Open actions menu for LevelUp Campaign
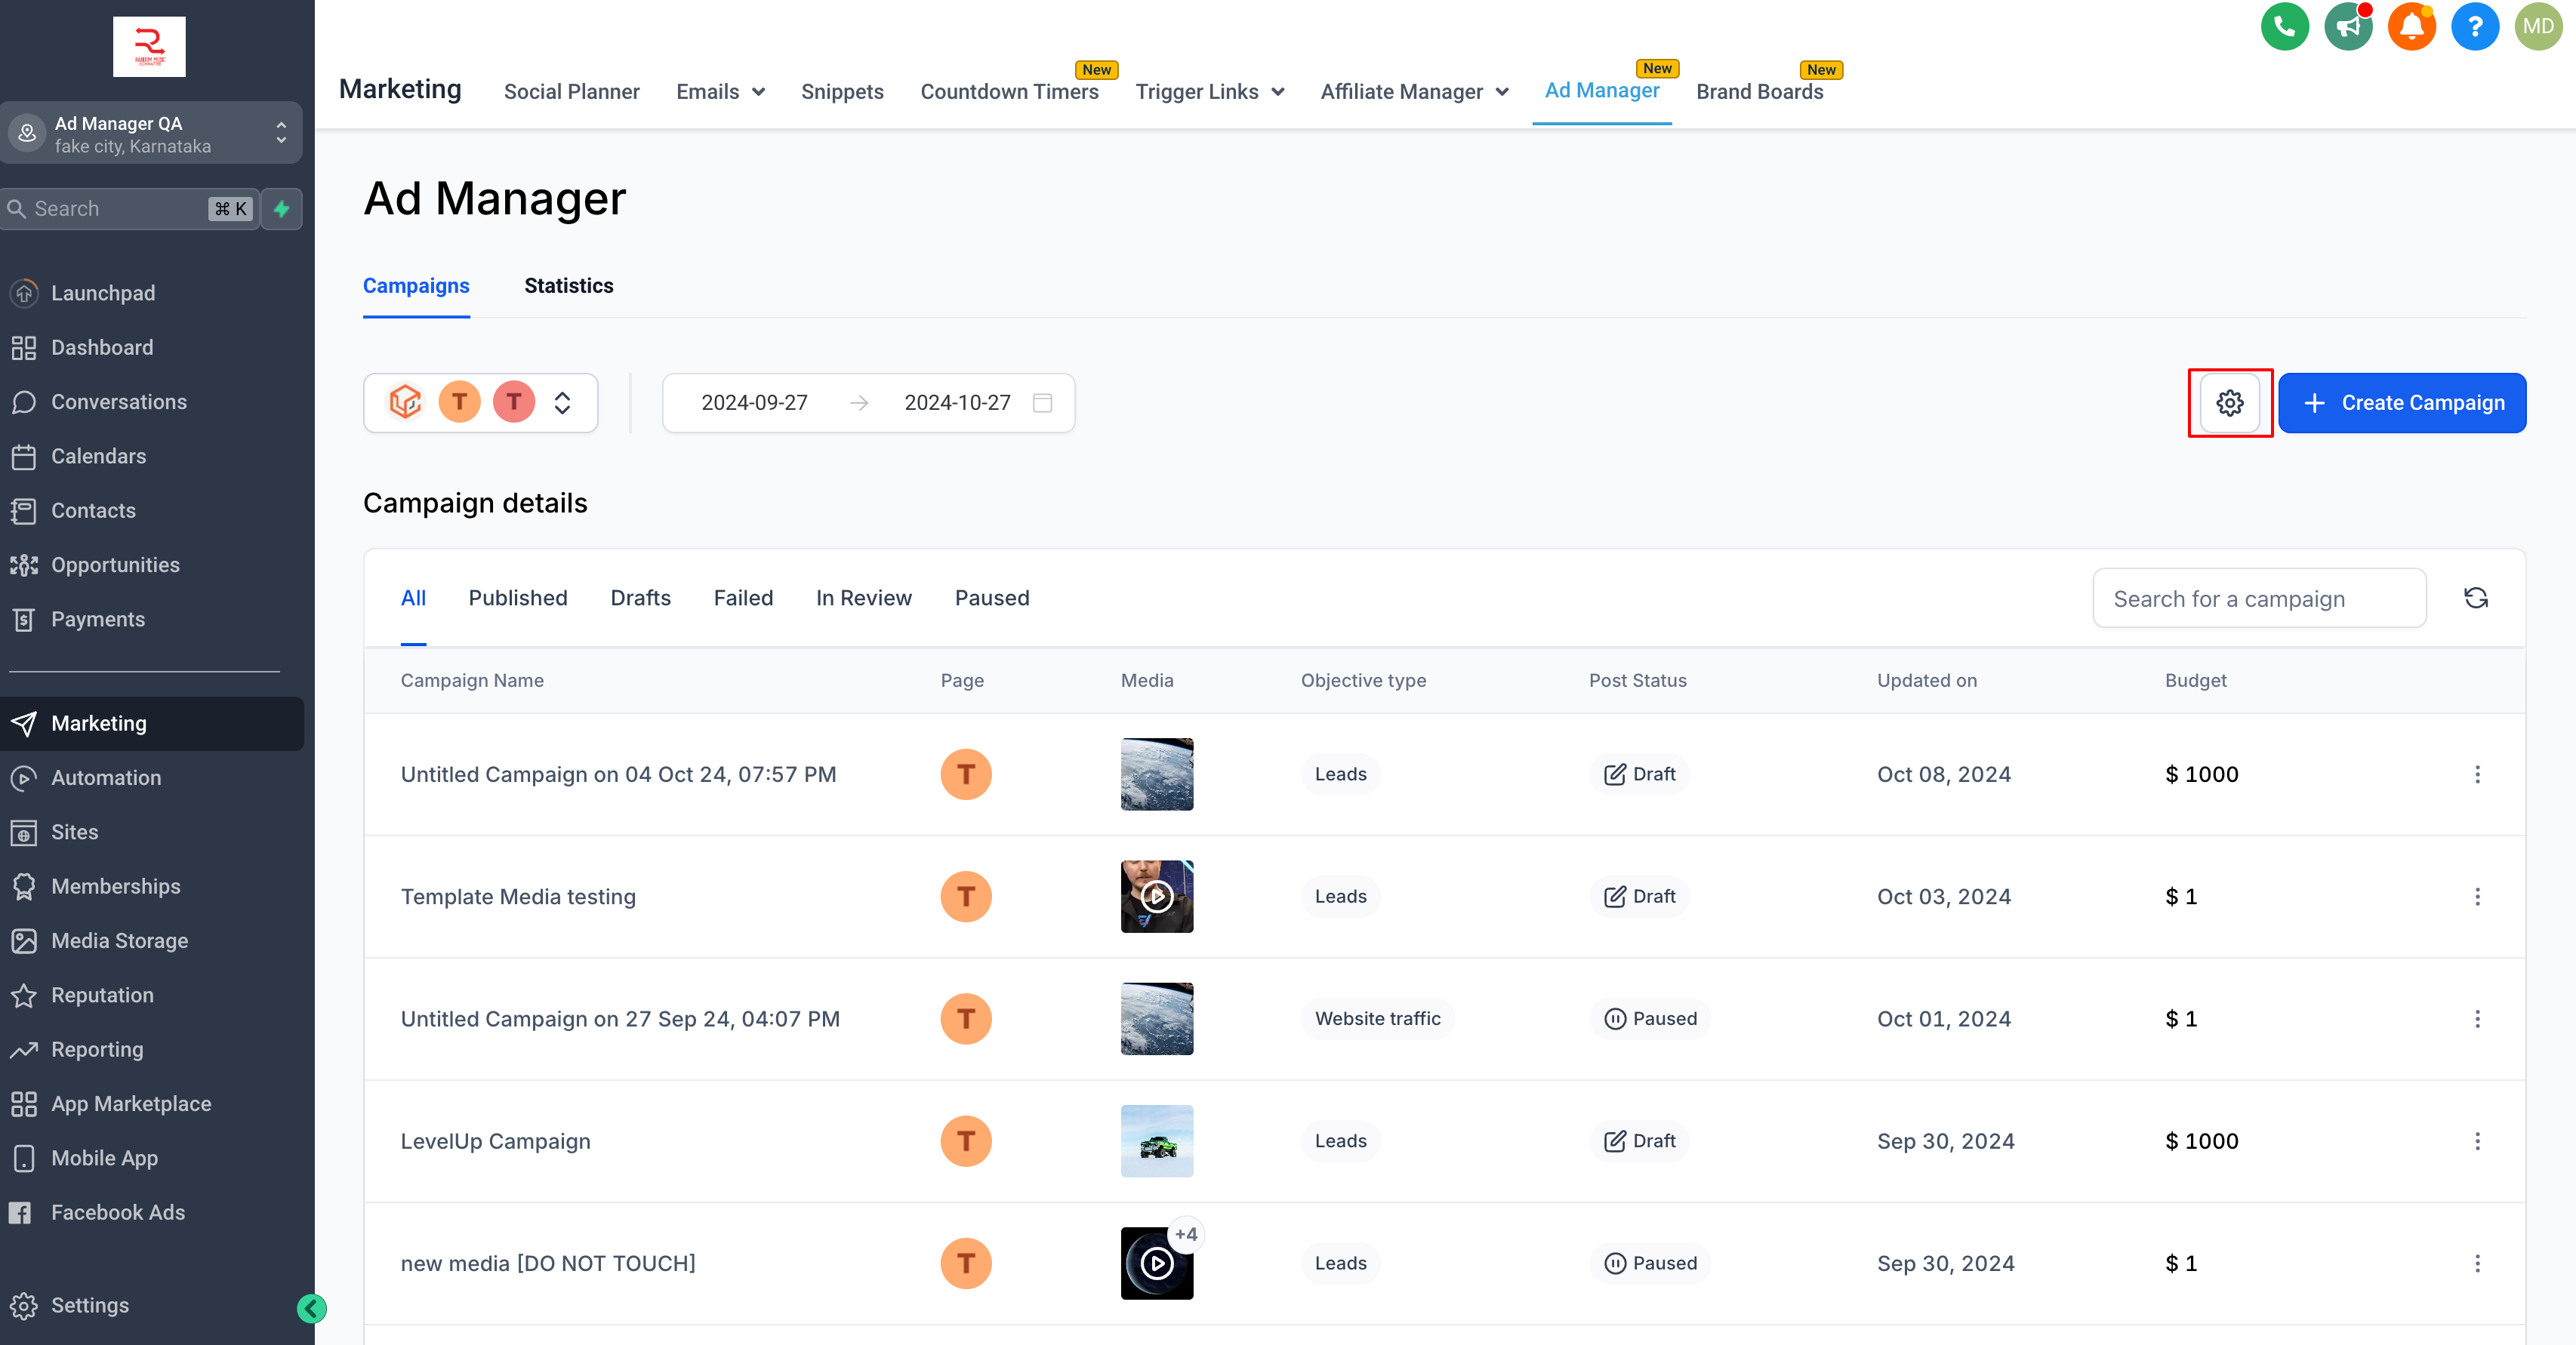 (x=2477, y=1141)
